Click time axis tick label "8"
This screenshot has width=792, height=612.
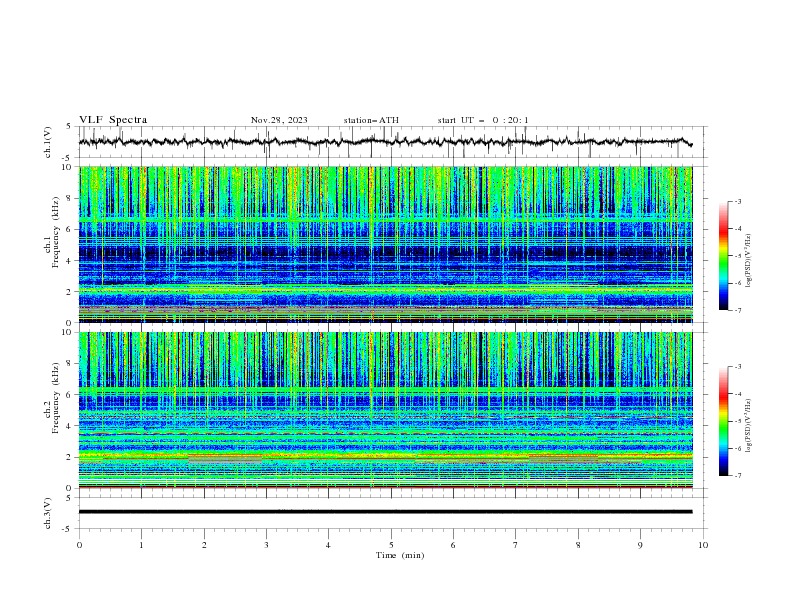pyautogui.click(x=578, y=545)
